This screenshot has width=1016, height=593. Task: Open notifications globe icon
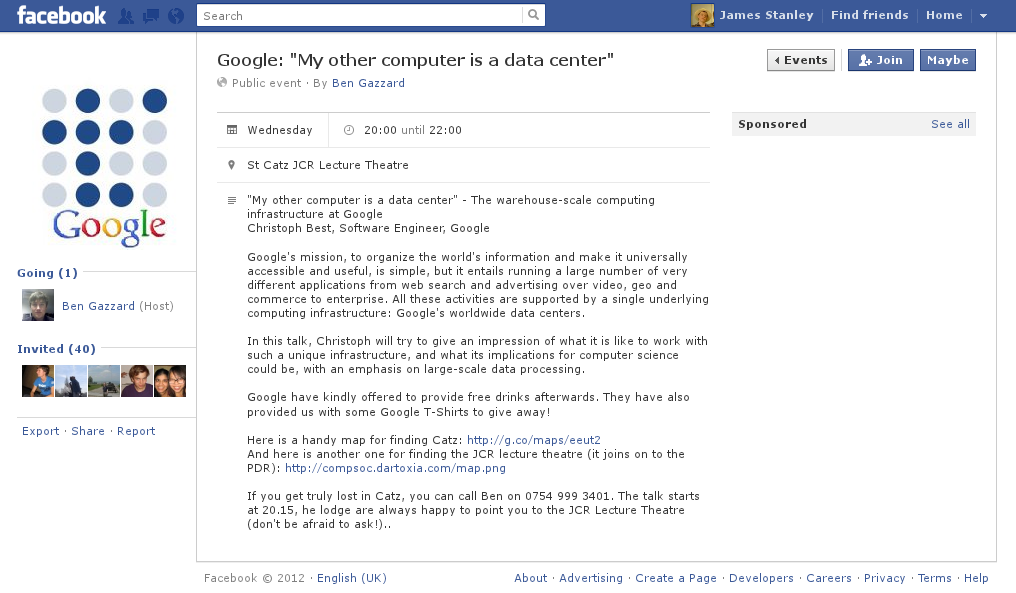point(176,16)
